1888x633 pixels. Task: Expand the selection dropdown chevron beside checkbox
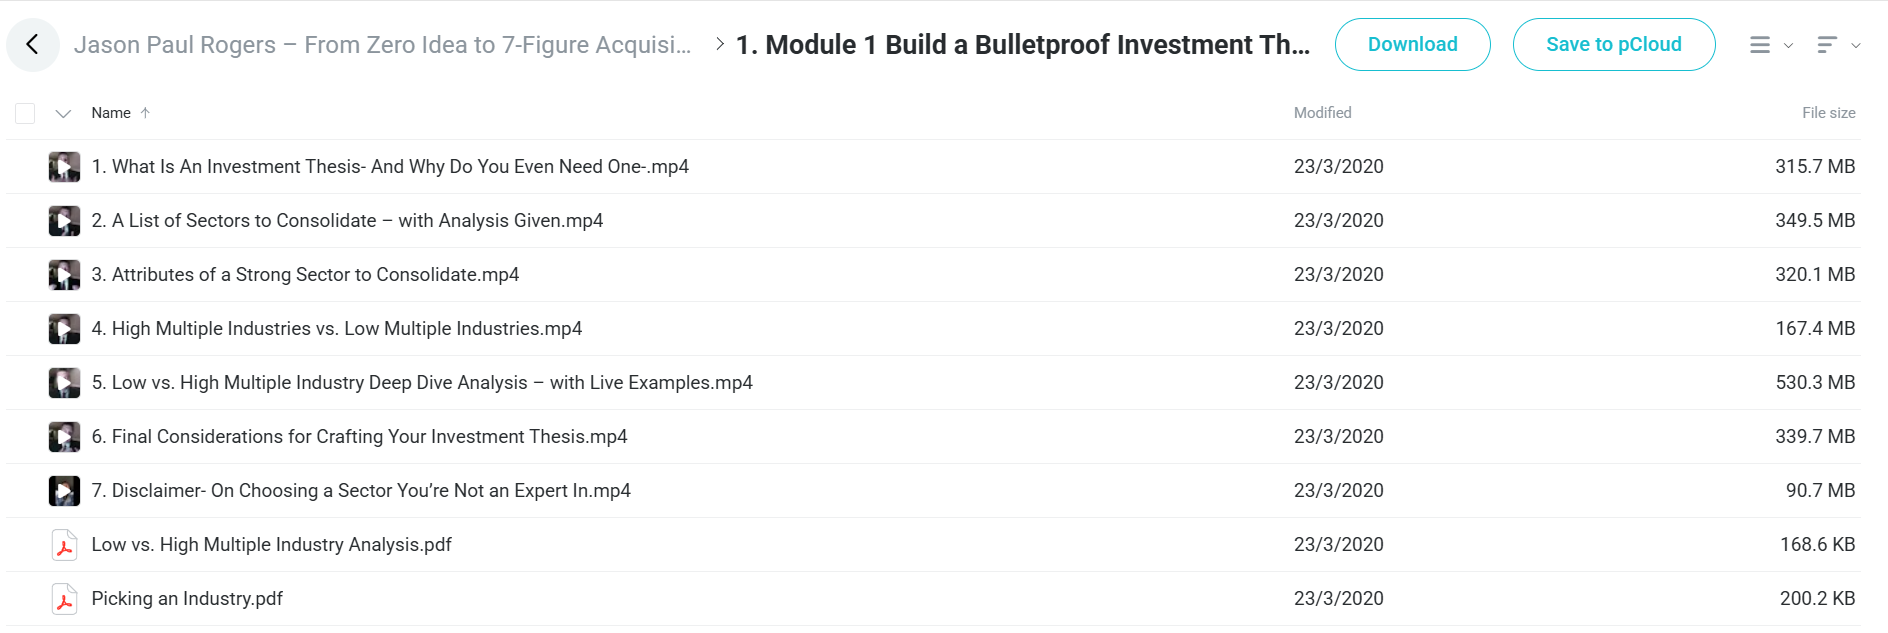(63, 113)
